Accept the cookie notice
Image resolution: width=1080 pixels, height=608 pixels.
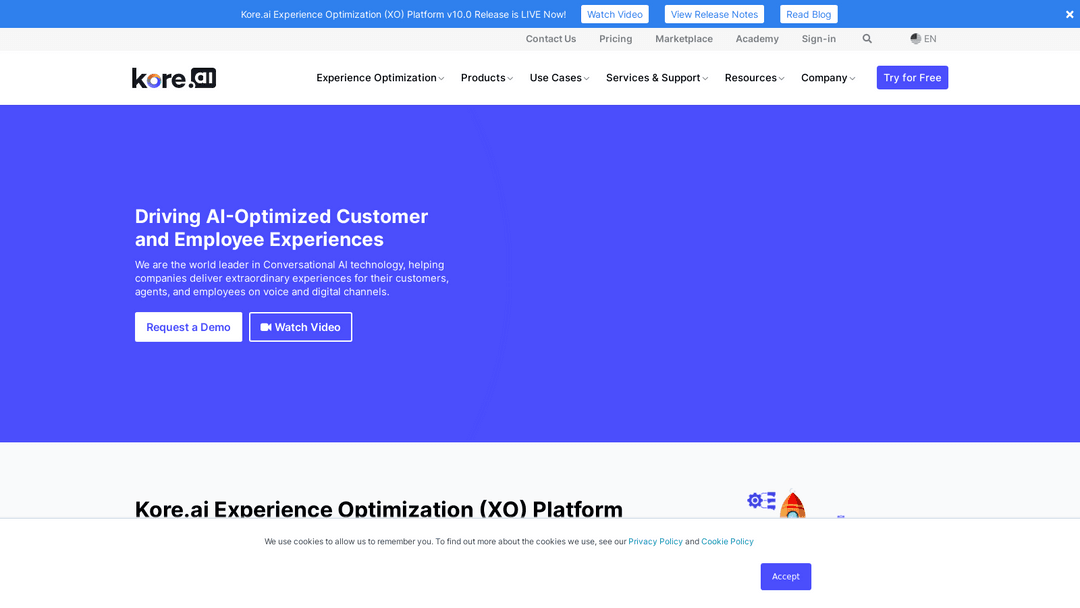coord(786,576)
